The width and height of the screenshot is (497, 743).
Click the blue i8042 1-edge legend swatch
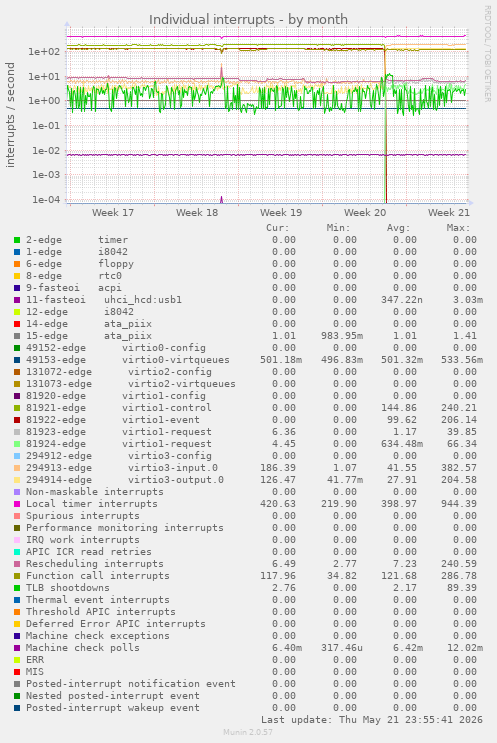coord(17,252)
